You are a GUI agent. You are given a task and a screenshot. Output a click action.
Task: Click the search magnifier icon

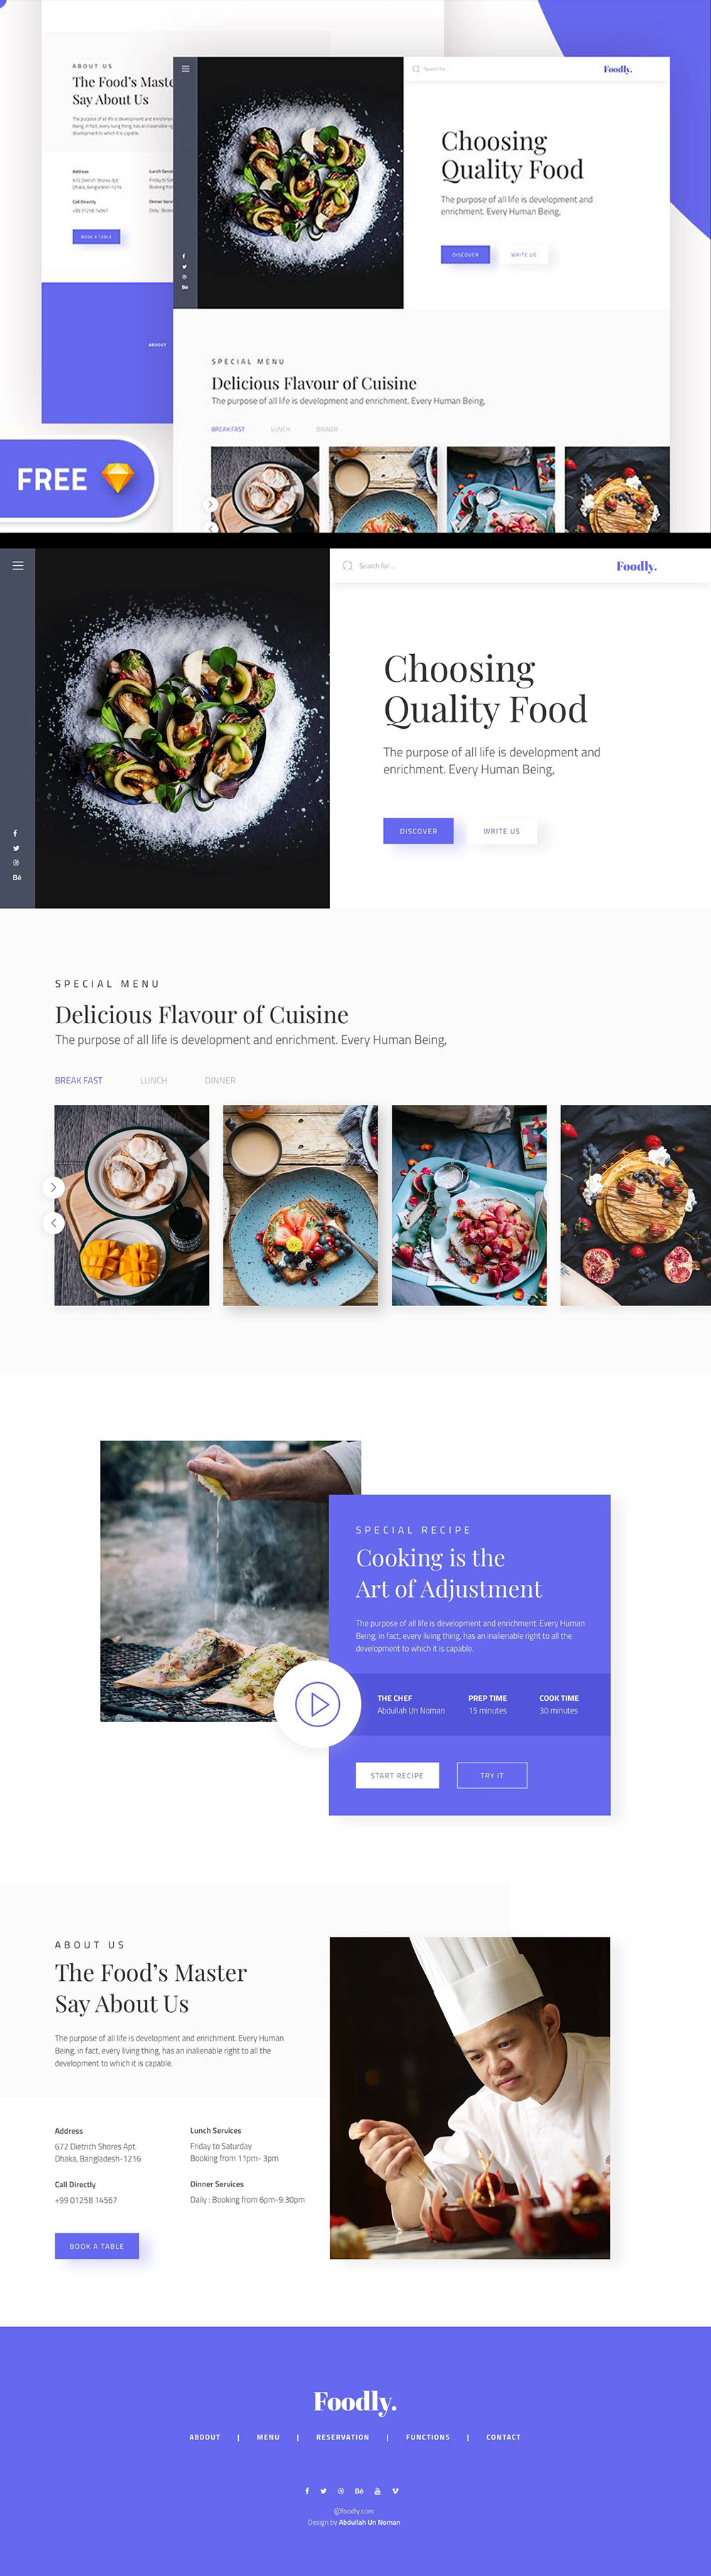coord(347,565)
